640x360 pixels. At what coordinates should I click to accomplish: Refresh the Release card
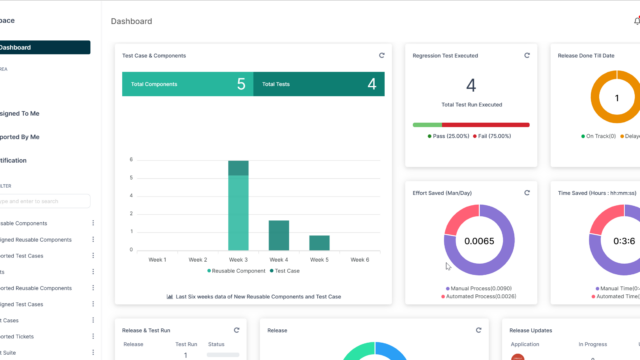pos(478,330)
